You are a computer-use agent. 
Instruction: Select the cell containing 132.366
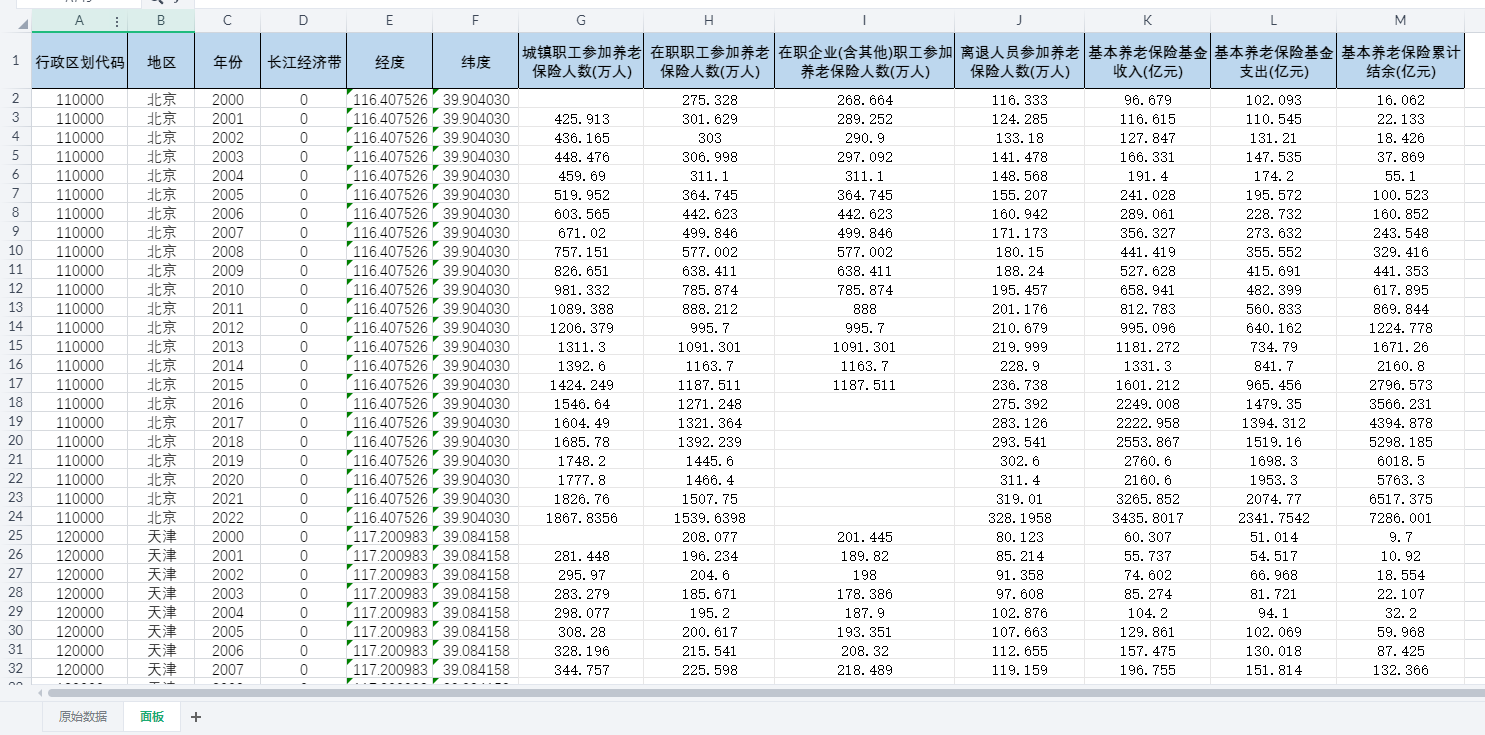tap(1401, 669)
